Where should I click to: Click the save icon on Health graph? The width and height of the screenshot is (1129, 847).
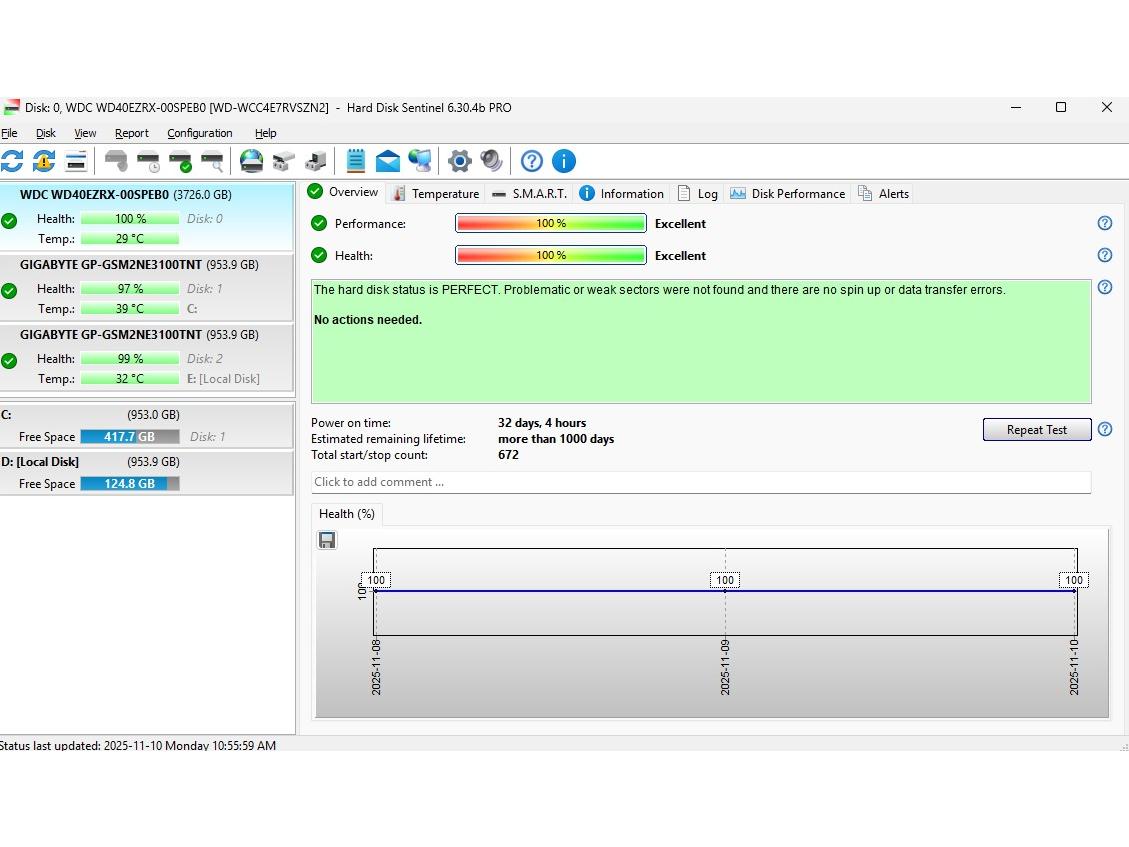point(327,540)
